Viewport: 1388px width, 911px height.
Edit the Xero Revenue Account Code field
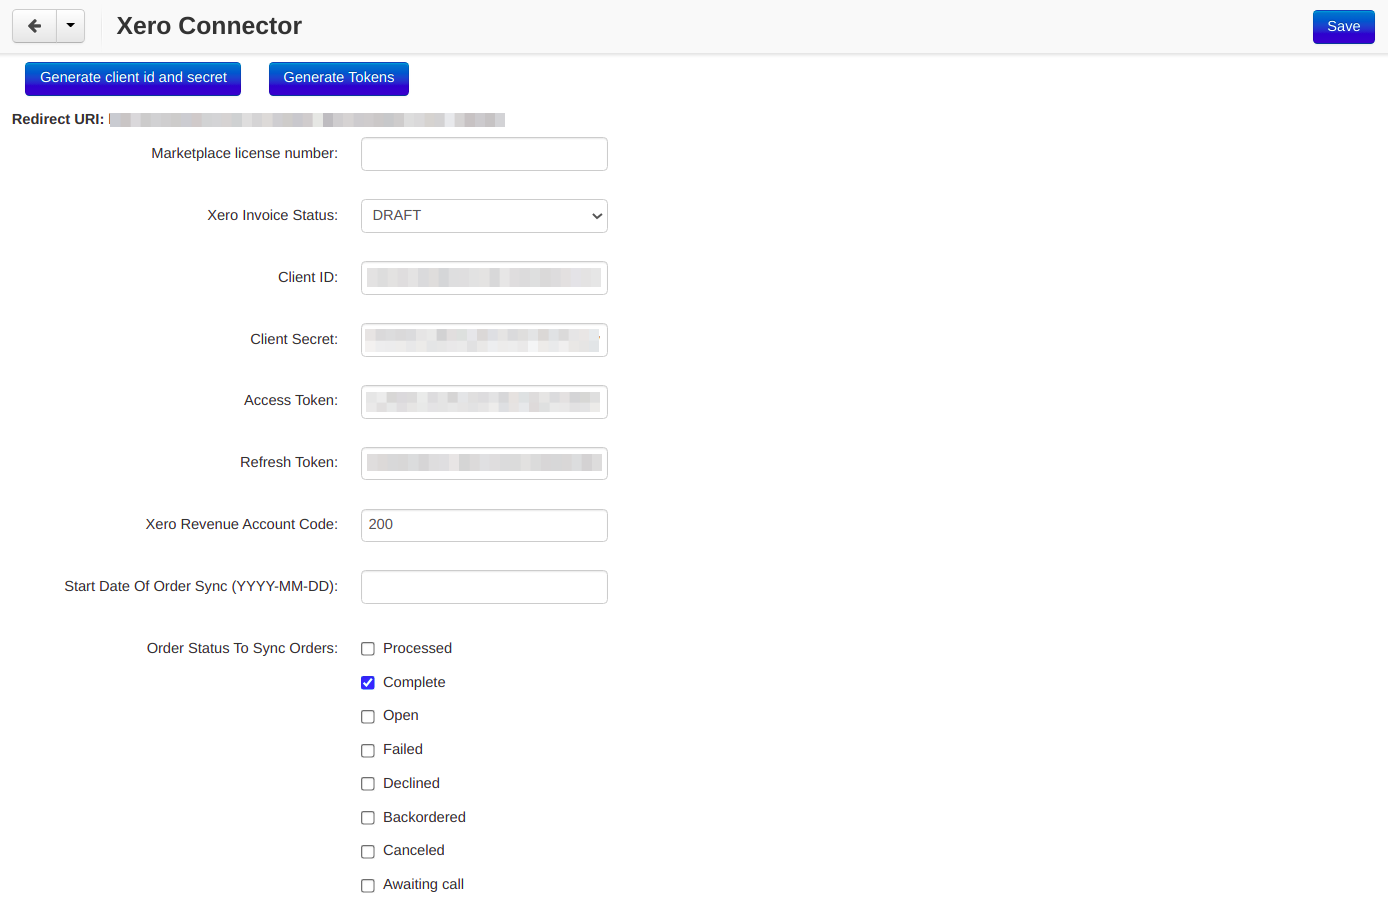tap(484, 525)
